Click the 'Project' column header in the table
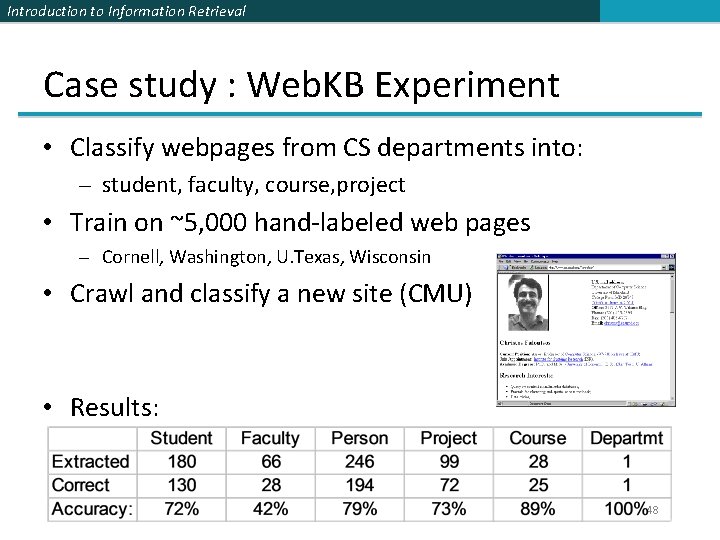 coord(449,439)
